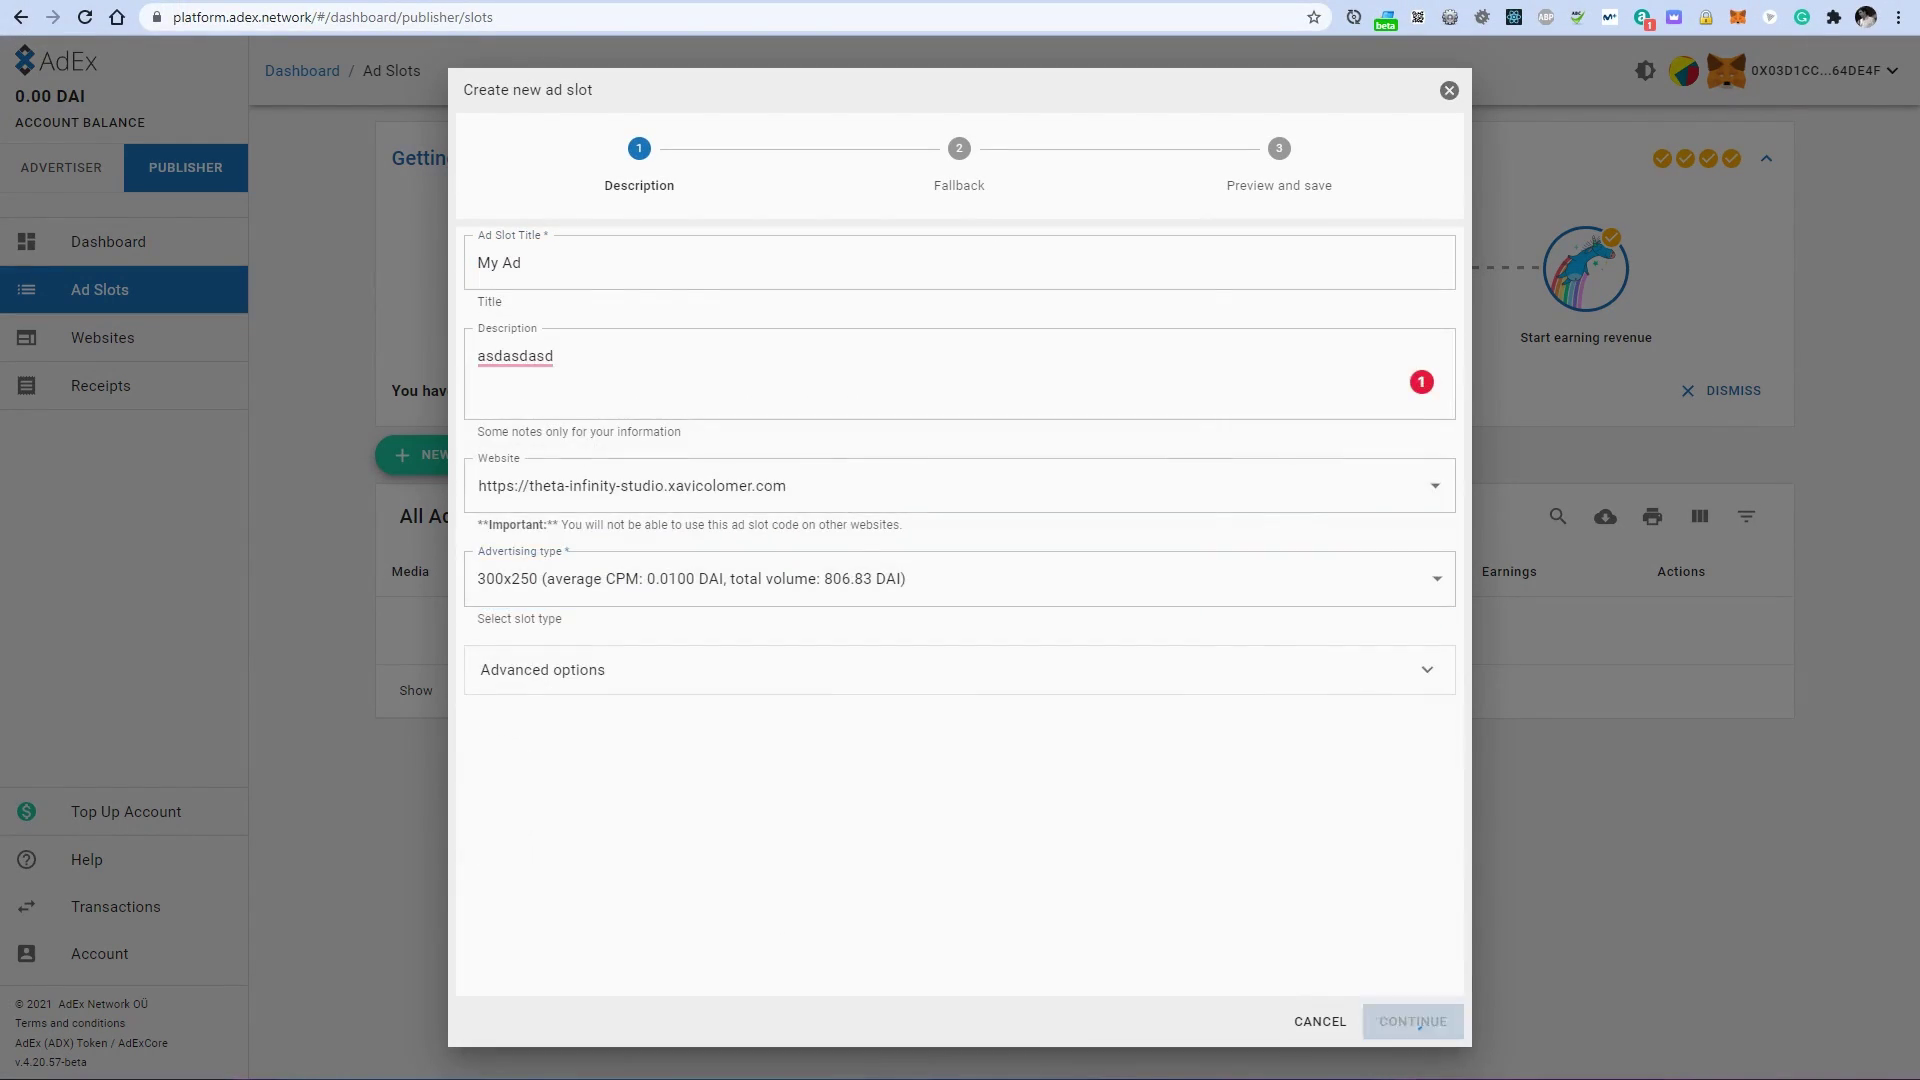
Task: Open Websites in the sidebar
Action: pyautogui.click(x=102, y=338)
